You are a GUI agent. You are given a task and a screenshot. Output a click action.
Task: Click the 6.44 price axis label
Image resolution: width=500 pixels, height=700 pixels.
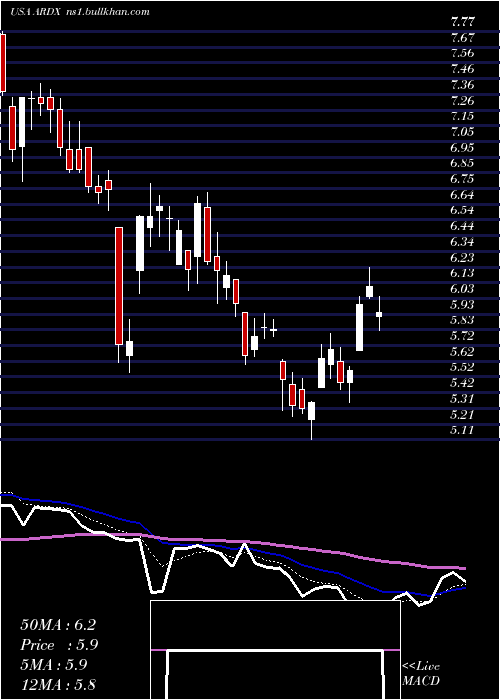pyautogui.click(x=462, y=226)
